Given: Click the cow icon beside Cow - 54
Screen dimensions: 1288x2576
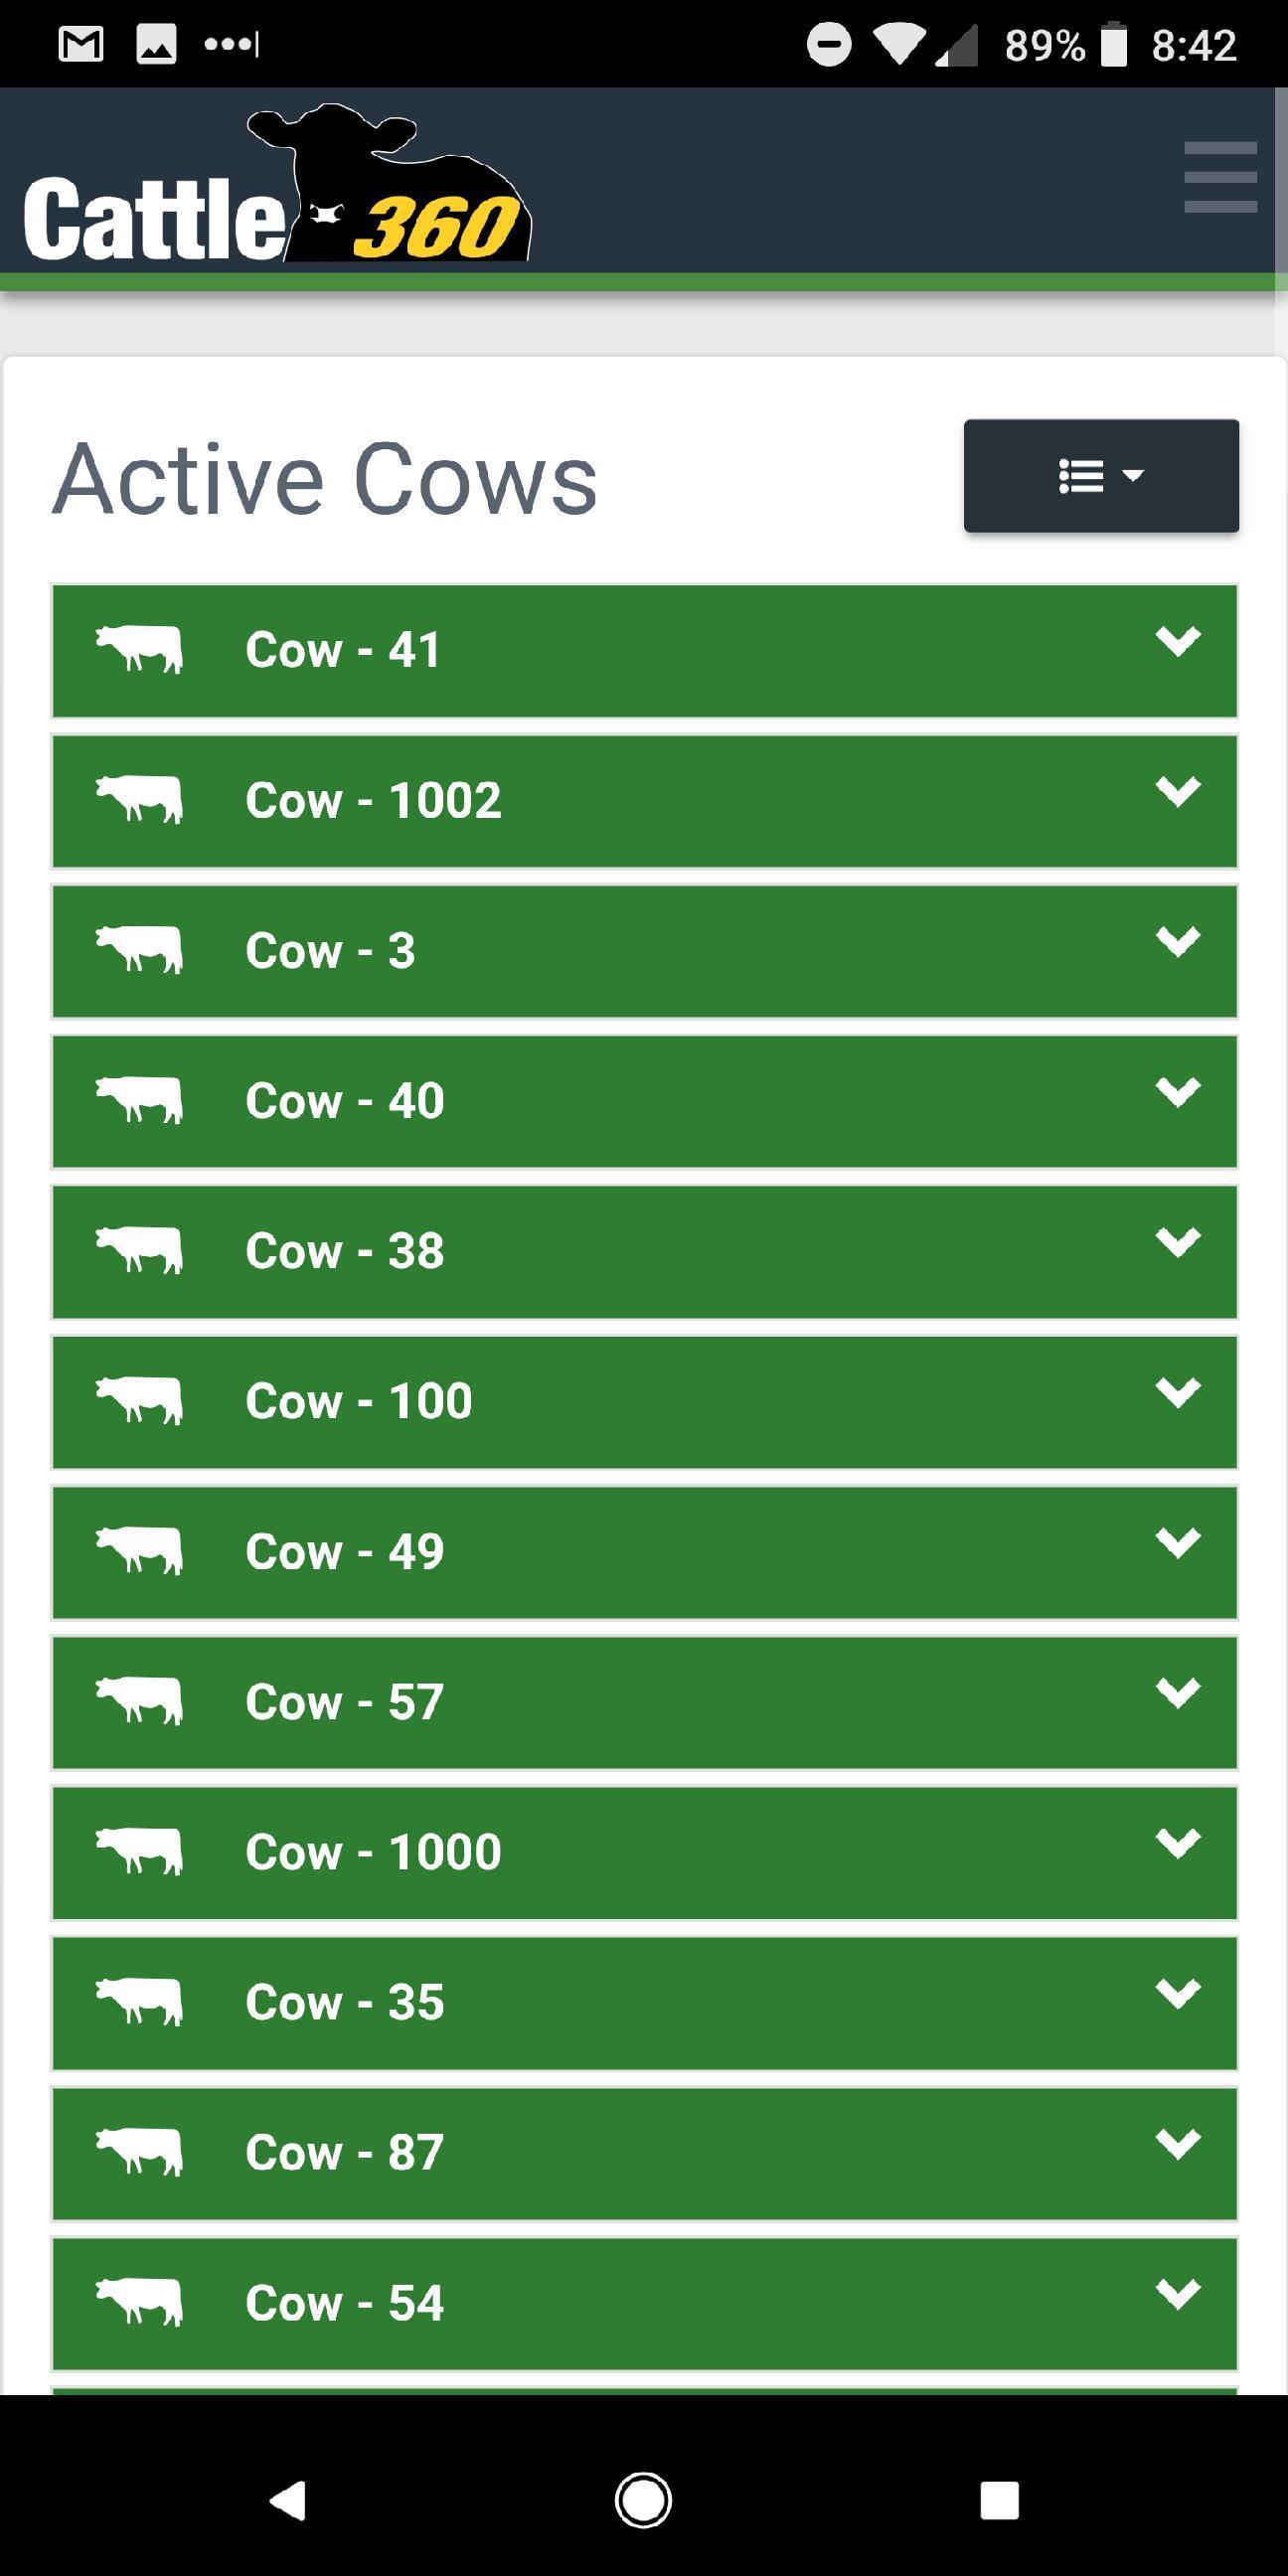Looking at the screenshot, I should tap(139, 2303).
